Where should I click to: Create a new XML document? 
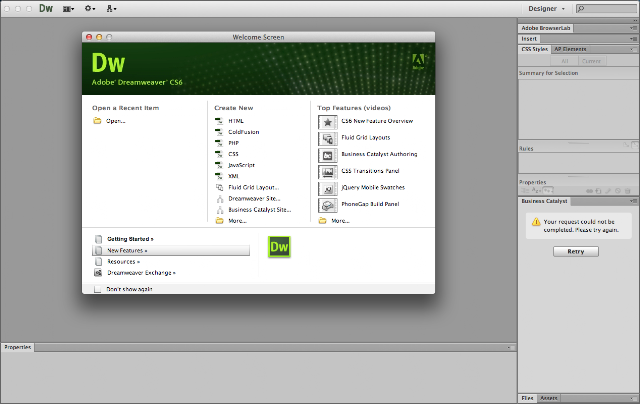pos(233,176)
